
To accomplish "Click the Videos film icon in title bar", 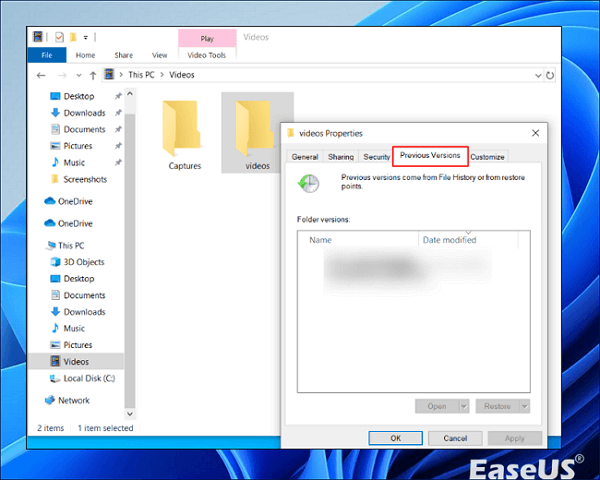I will (x=38, y=37).
